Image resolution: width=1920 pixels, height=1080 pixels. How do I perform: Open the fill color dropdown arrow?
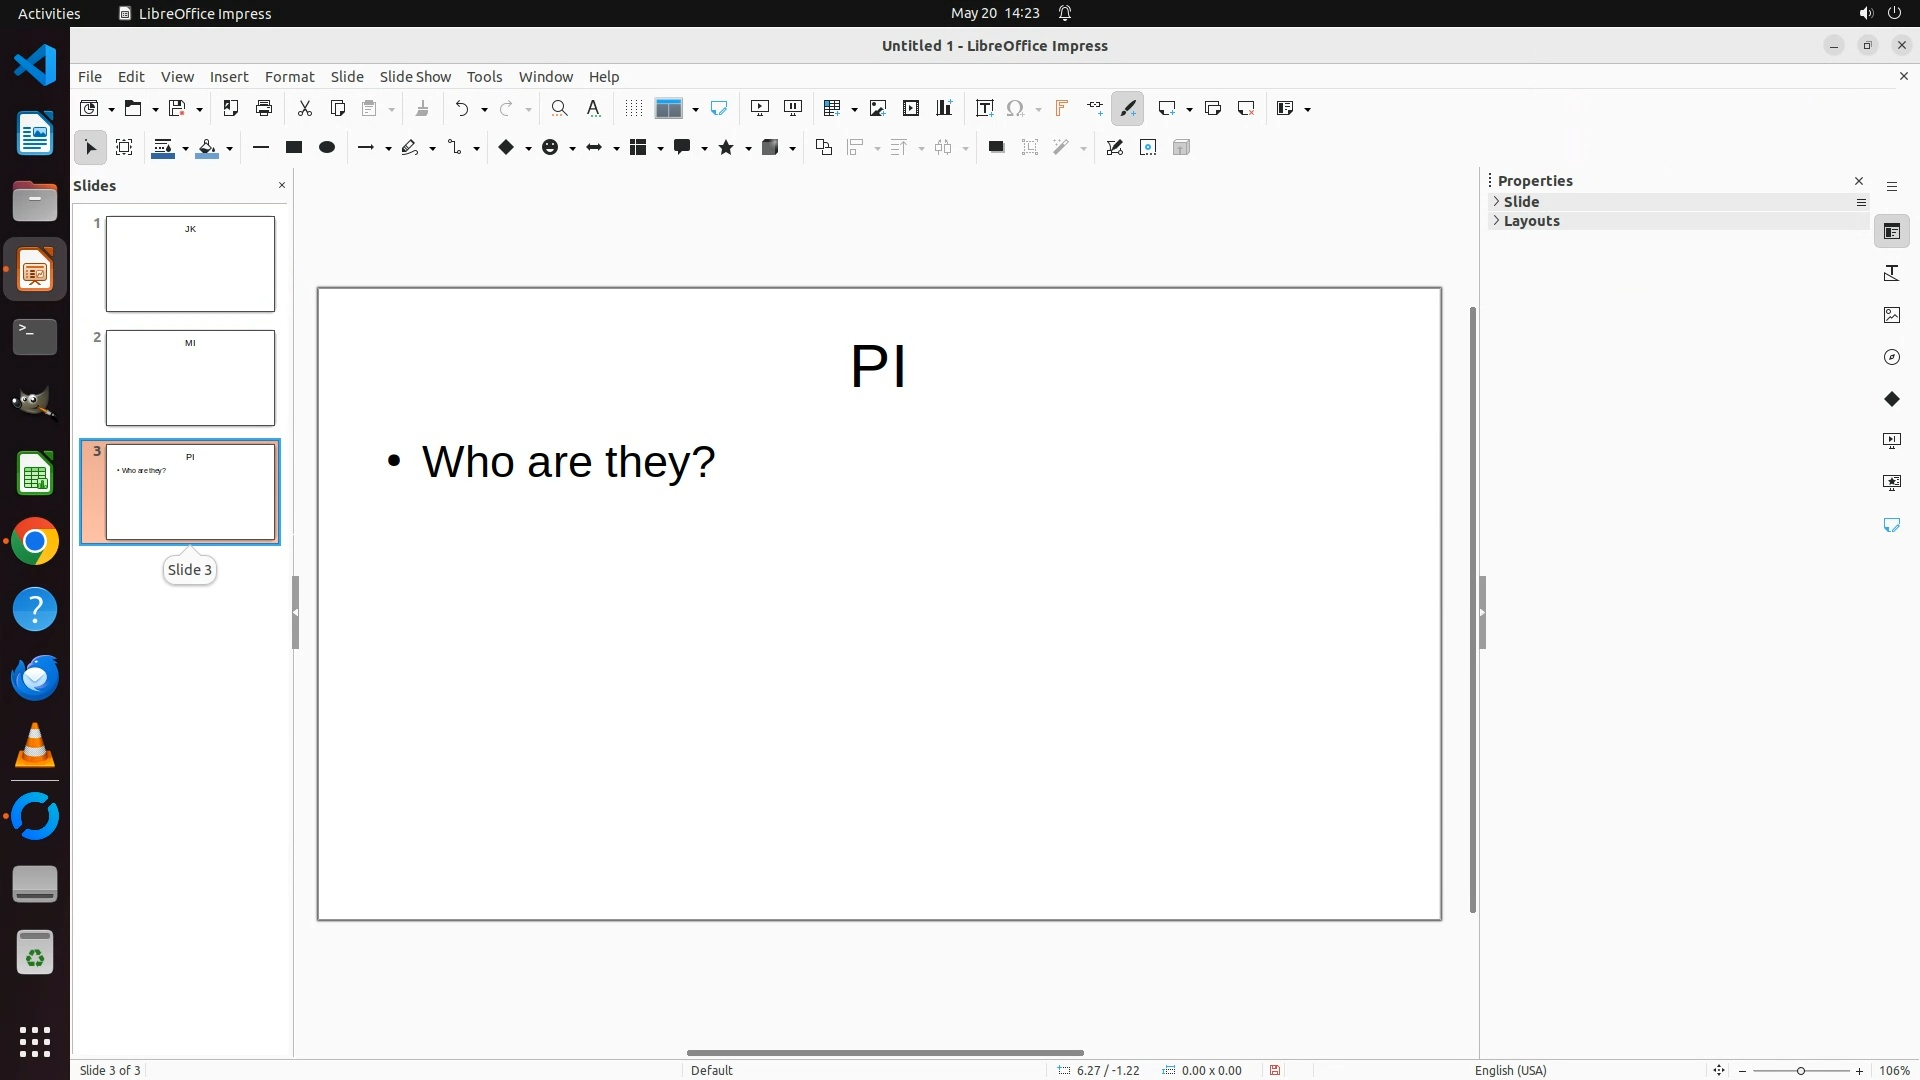tap(230, 149)
